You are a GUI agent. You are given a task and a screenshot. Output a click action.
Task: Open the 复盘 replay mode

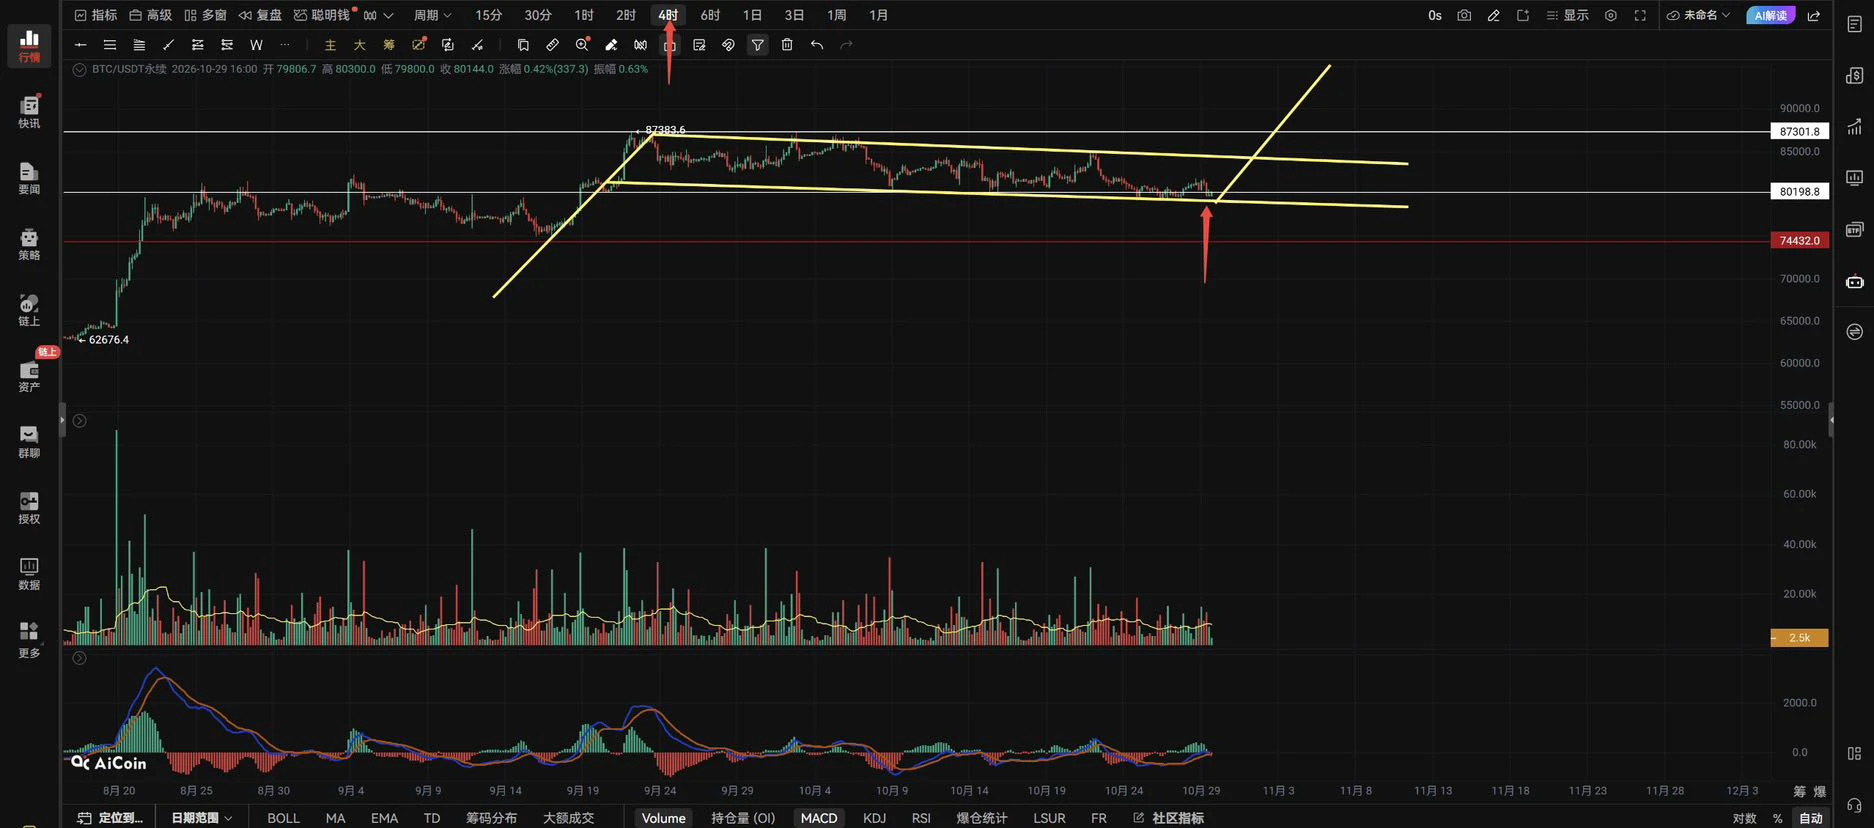pos(260,15)
